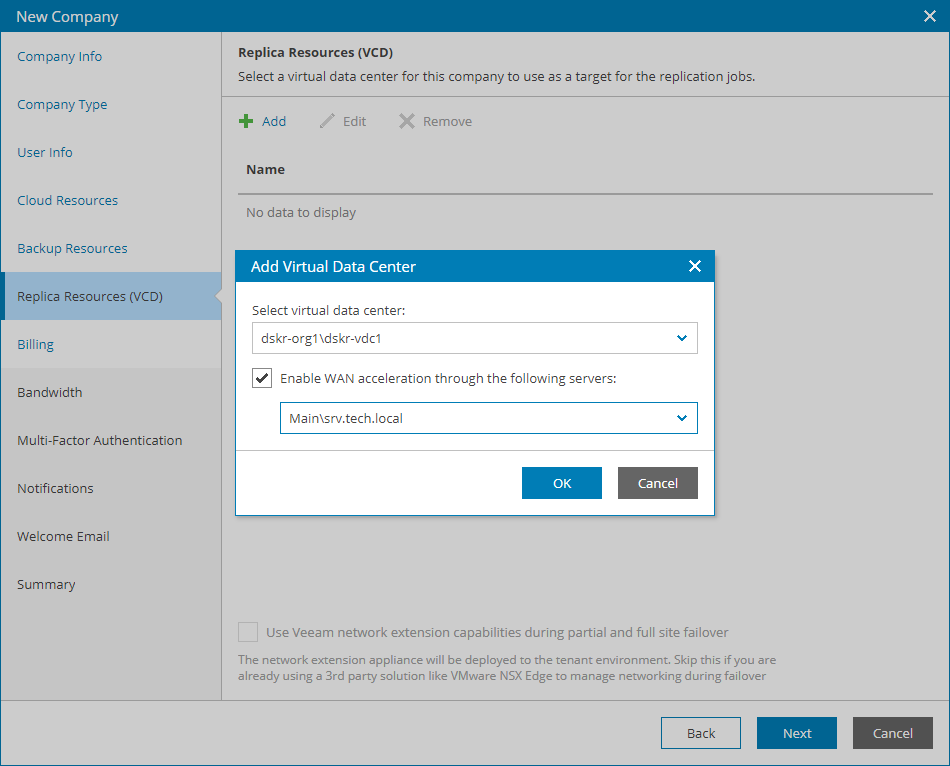Confirm dialog with OK button
The image size is (950, 766).
[562, 483]
